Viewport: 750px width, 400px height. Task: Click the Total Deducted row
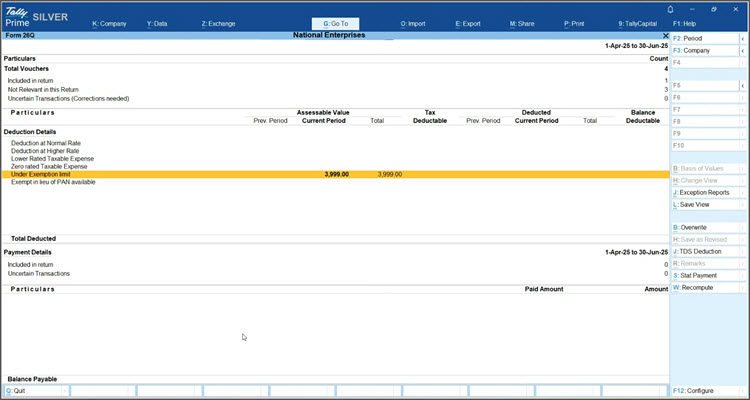pos(335,238)
